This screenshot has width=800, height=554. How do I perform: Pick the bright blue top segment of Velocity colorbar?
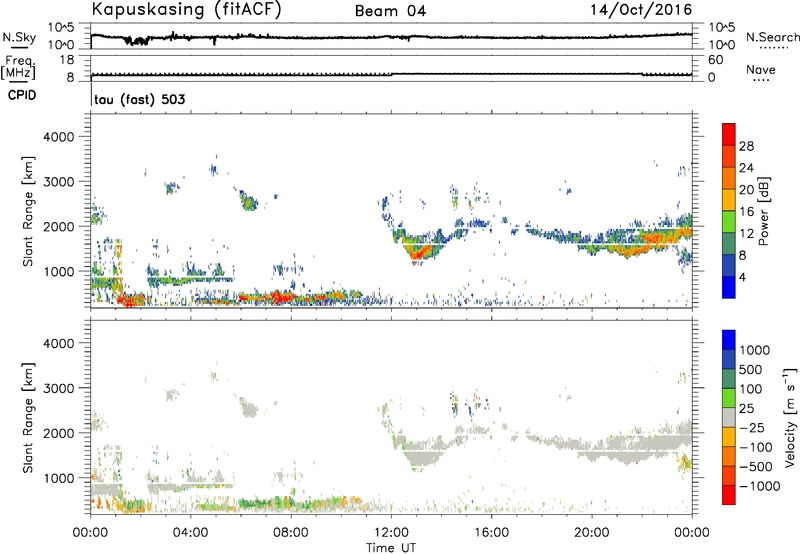[x=729, y=340]
